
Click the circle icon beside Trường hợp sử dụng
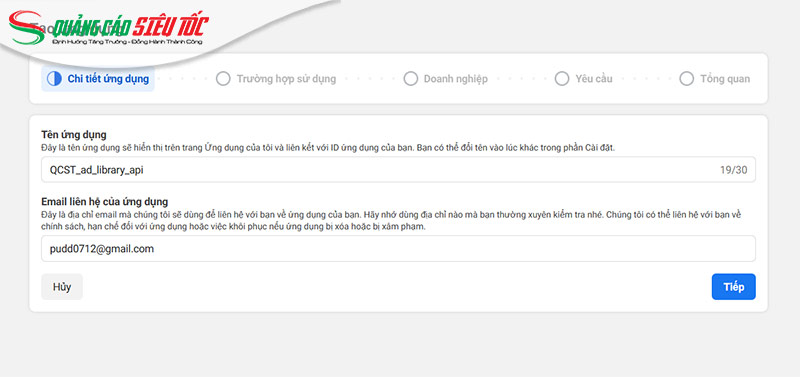pos(223,79)
